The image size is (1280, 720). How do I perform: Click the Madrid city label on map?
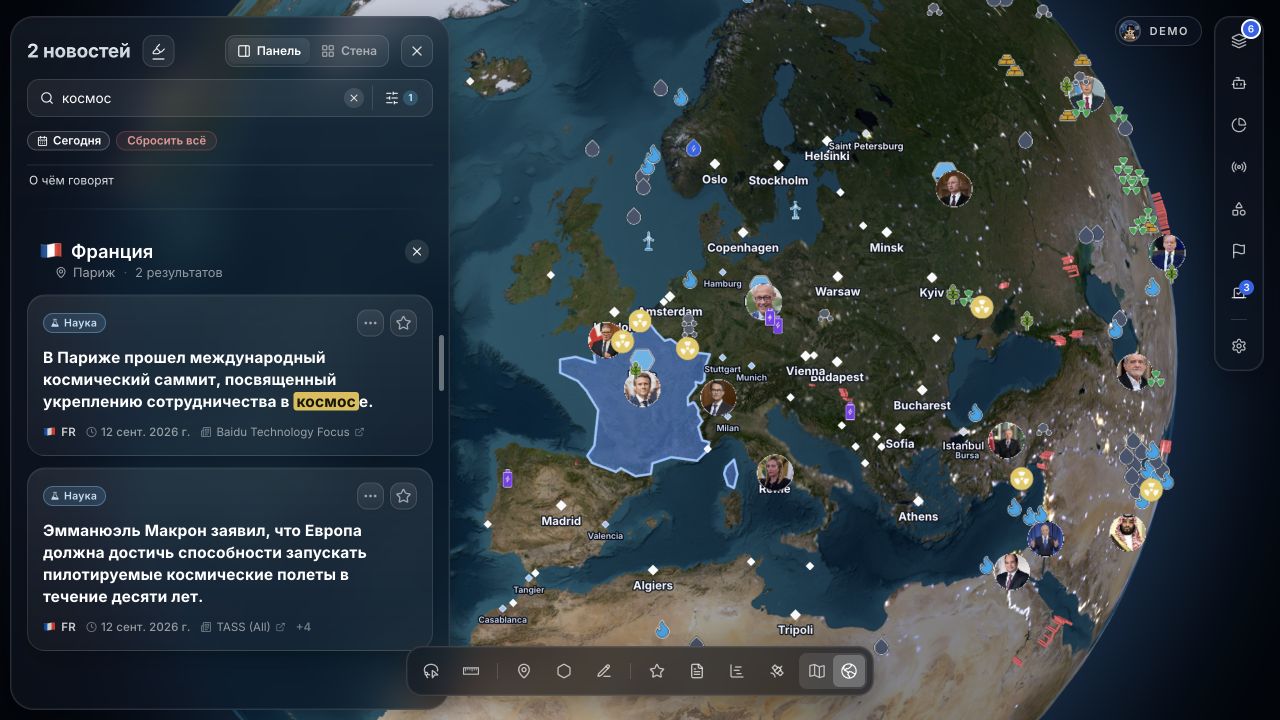[561, 521]
